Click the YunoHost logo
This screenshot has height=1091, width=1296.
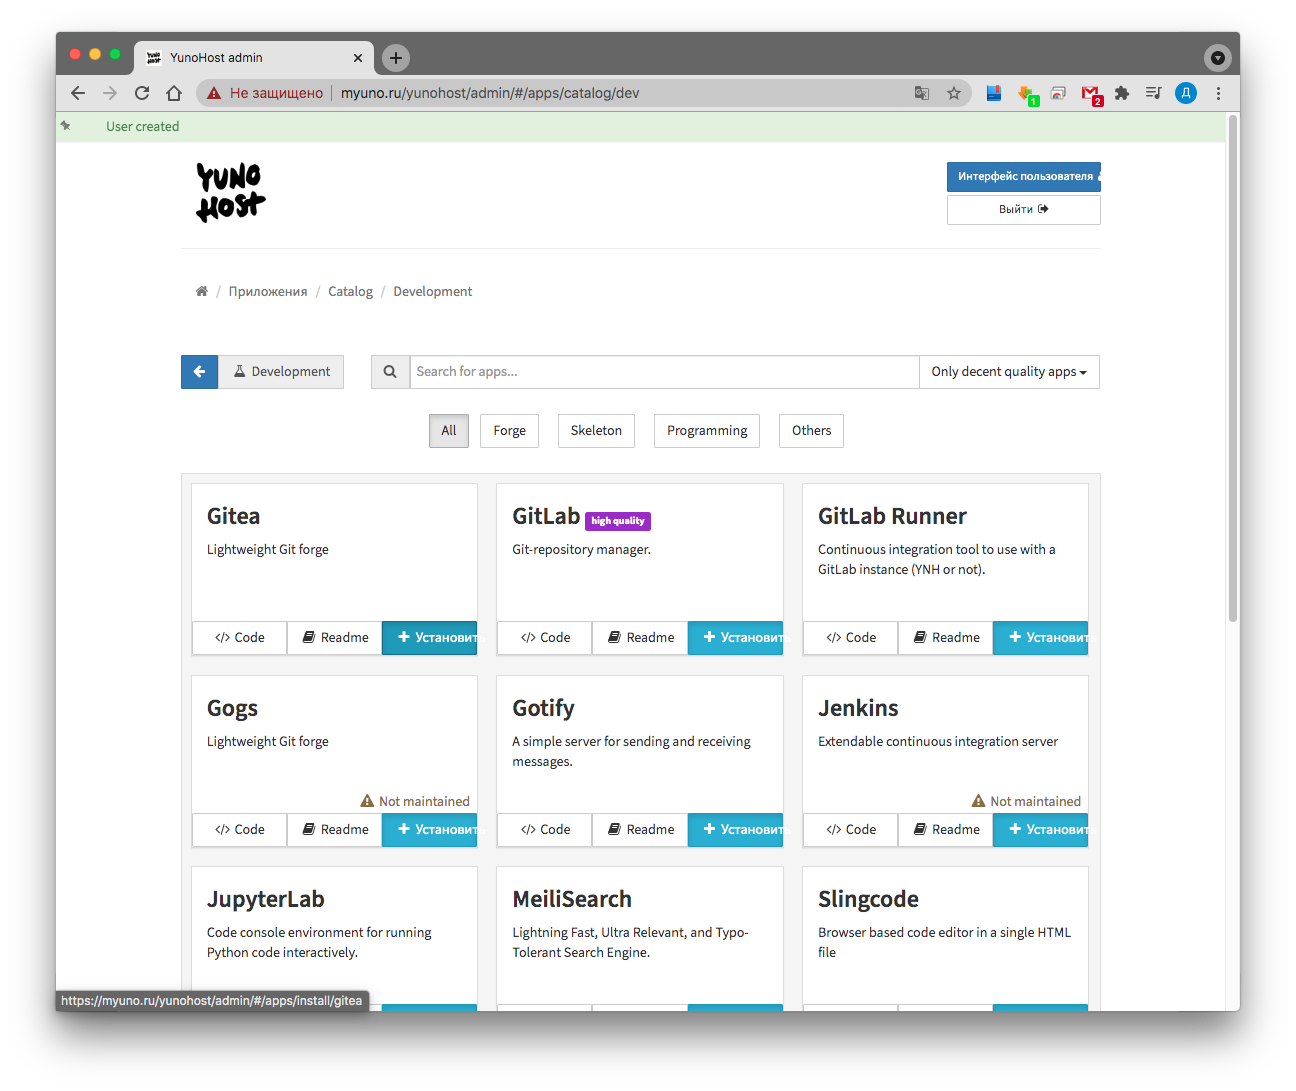click(231, 192)
